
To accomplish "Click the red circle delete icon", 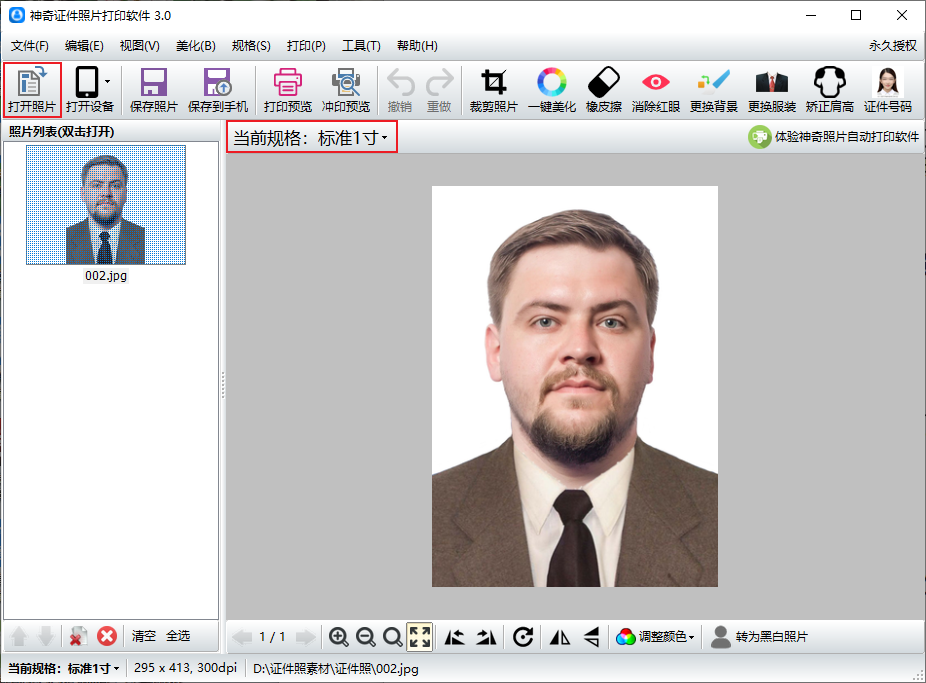I will [x=107, y=636].
